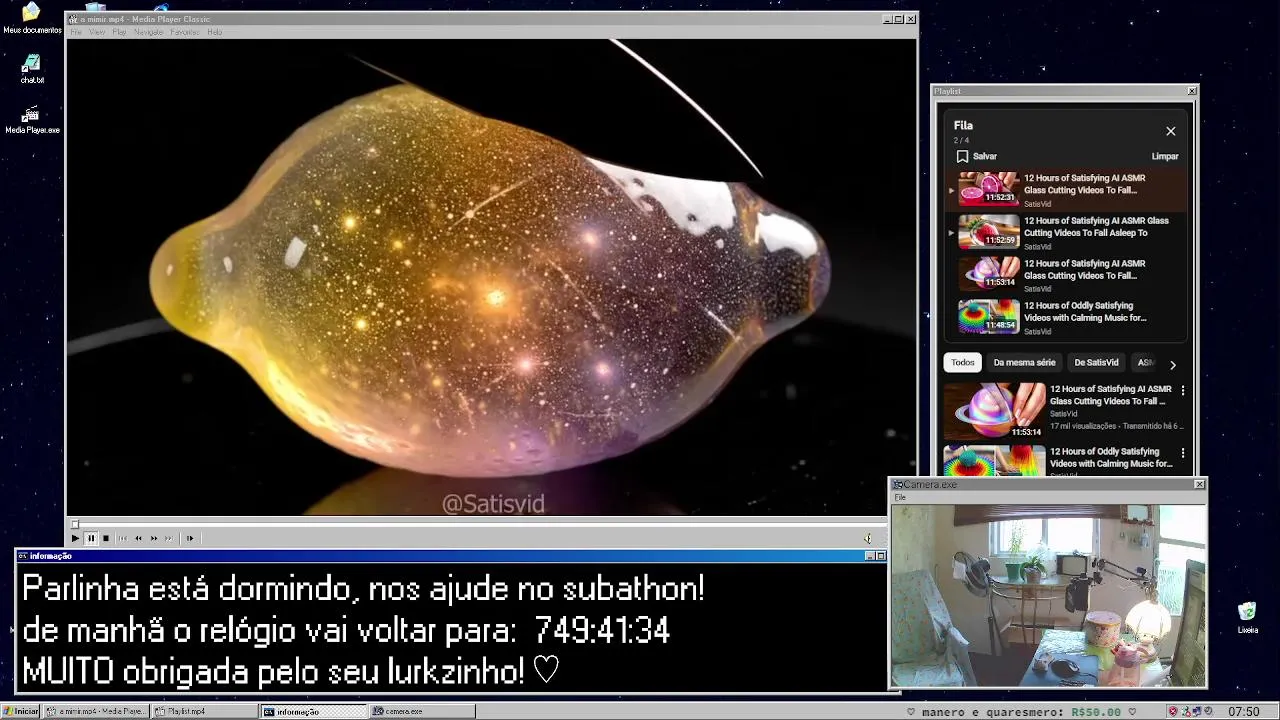Viewport: 1280px width, 720px height.
Task: Open the second queue video thumbnail 11:52:59
Action: (x=989, y=231)
